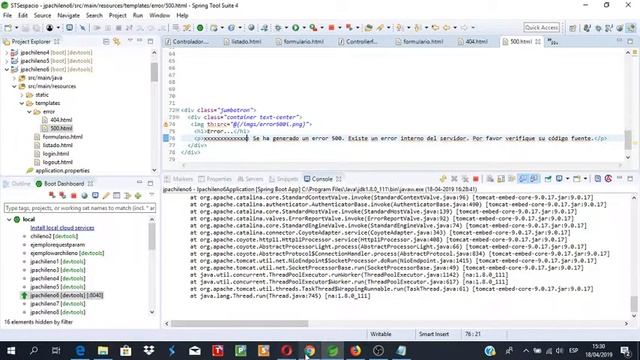The width and height of the screenshot is (640, 360).
Task: Click the Project Explorer vertical scrollbar thumb
Action: 154,72
